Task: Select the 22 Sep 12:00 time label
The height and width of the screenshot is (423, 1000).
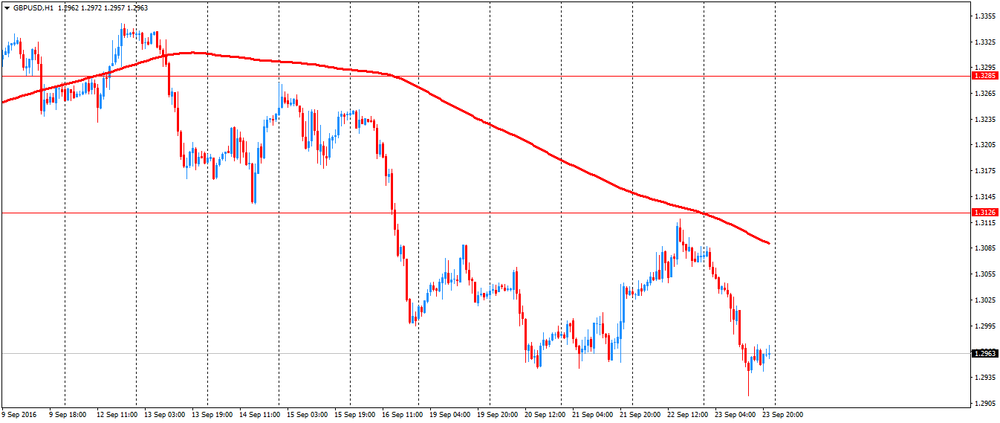Action: click(689, 414)
